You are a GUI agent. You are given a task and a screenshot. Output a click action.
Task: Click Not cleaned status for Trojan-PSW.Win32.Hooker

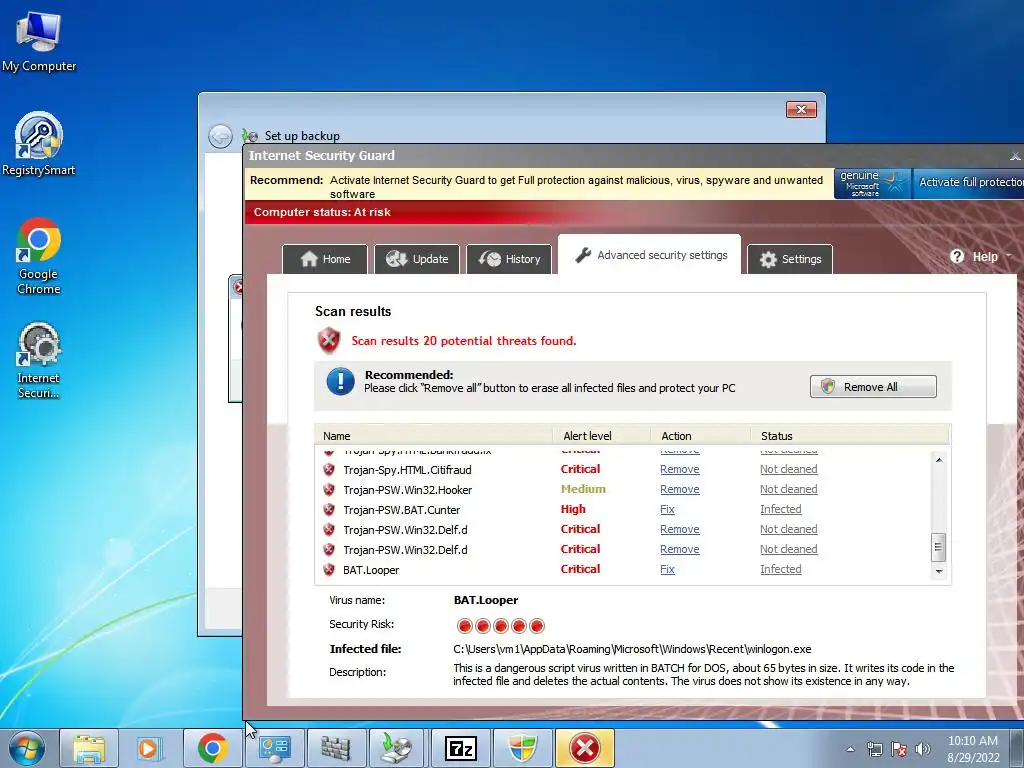click(788, 490)
